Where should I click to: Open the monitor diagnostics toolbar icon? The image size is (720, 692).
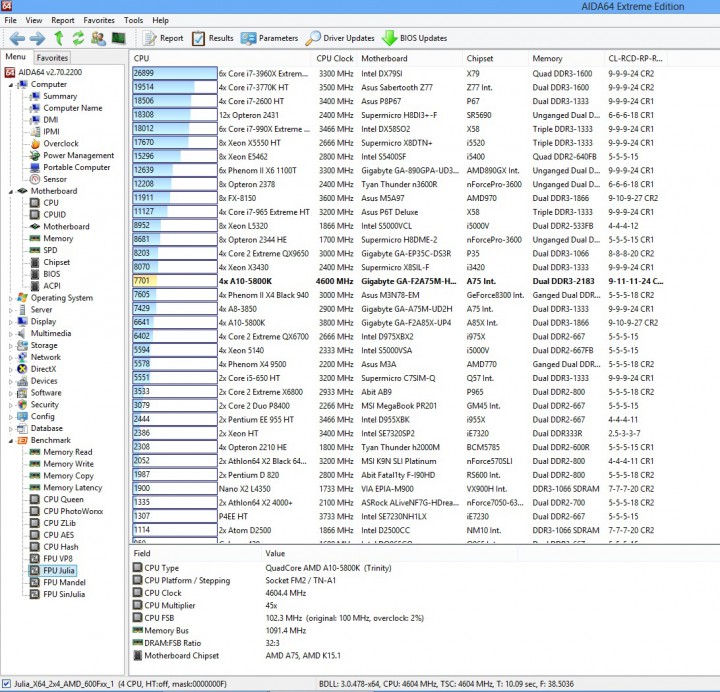119,38
